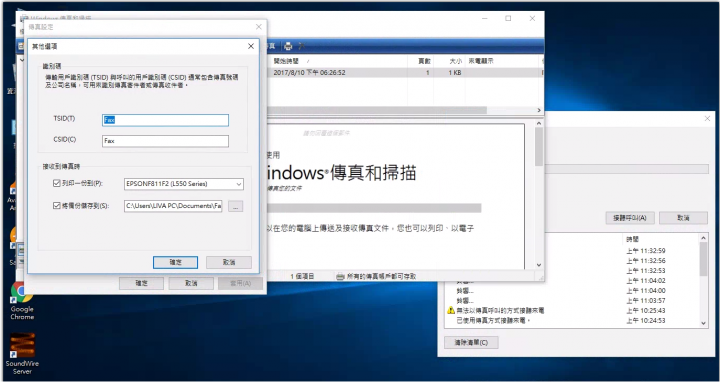Image resolution: width=720 pixels, height=382 pixels.
Task: Click the CSID(C) input field
Action: [165, 141]
